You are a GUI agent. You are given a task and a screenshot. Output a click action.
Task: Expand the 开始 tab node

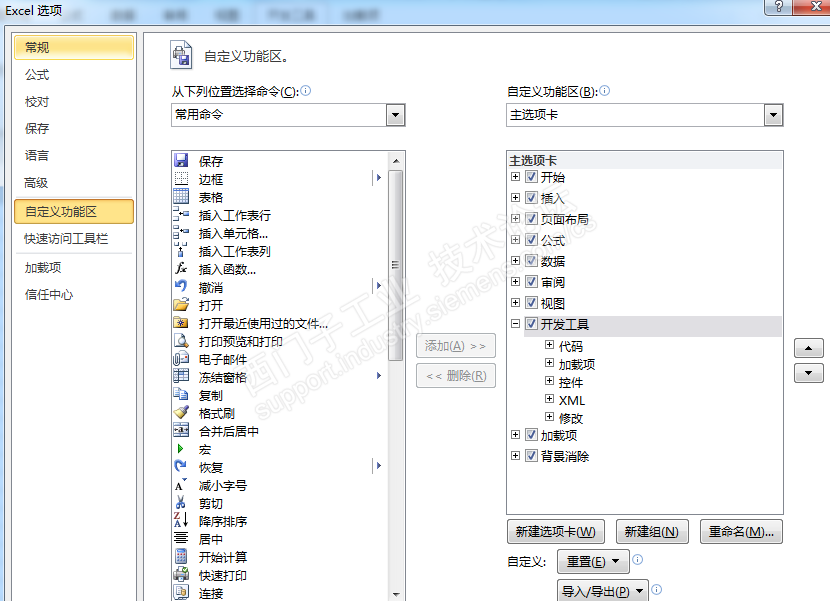tap(515, 176)
